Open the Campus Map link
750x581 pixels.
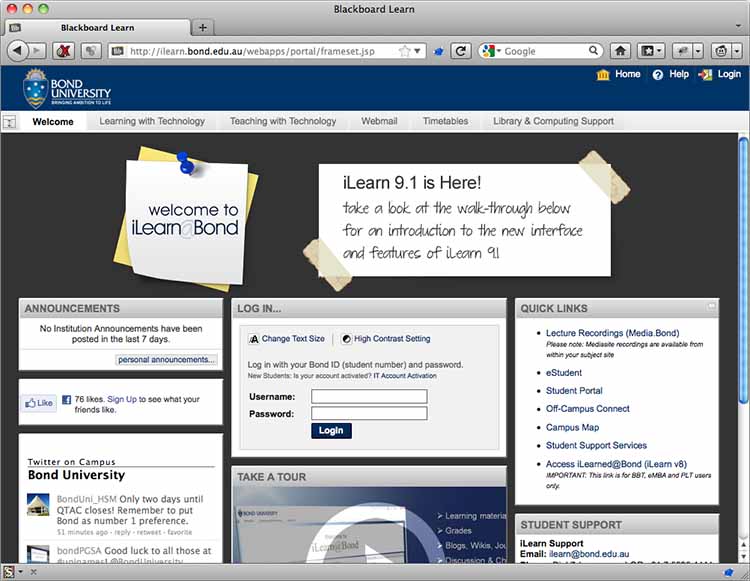click(572, 428)
